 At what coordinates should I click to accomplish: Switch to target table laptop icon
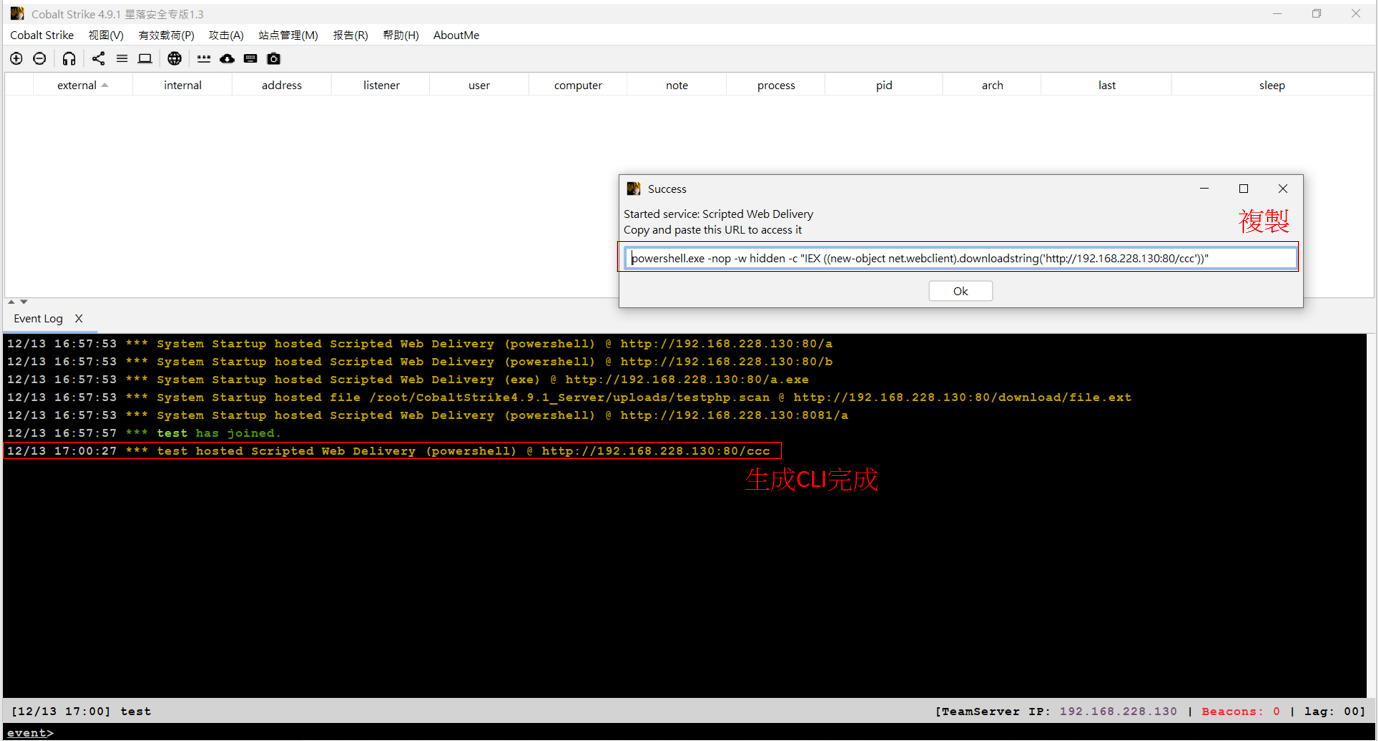click(x=145, y=59)
